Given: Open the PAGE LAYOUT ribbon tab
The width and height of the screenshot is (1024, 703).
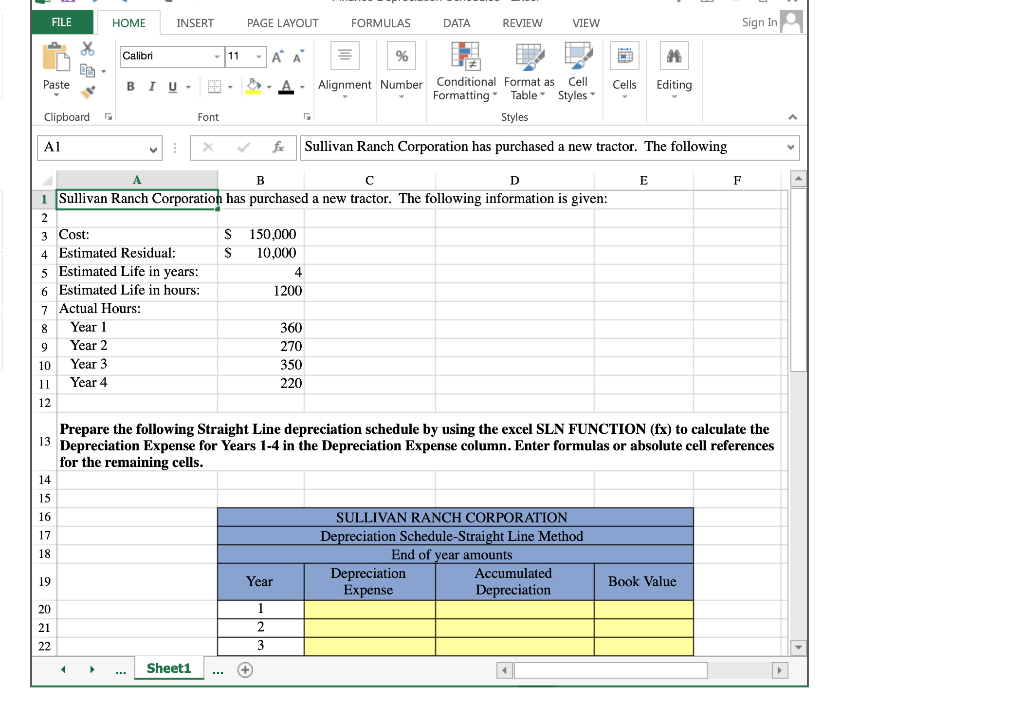Looking at the screenshot, I should tap(283, 23).
